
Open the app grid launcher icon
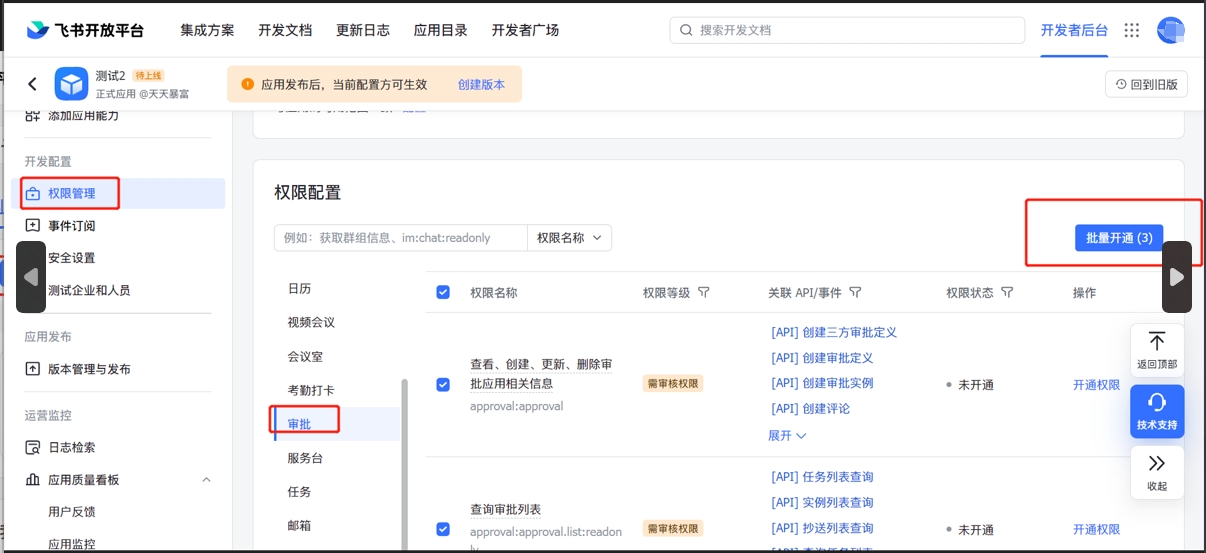point(1132,30)
